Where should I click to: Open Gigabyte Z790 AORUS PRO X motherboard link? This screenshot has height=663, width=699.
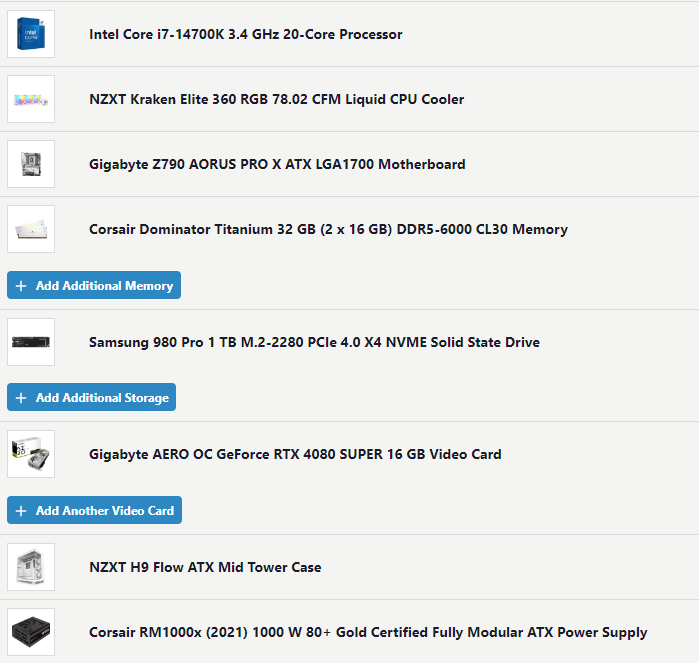coord(277,164)
